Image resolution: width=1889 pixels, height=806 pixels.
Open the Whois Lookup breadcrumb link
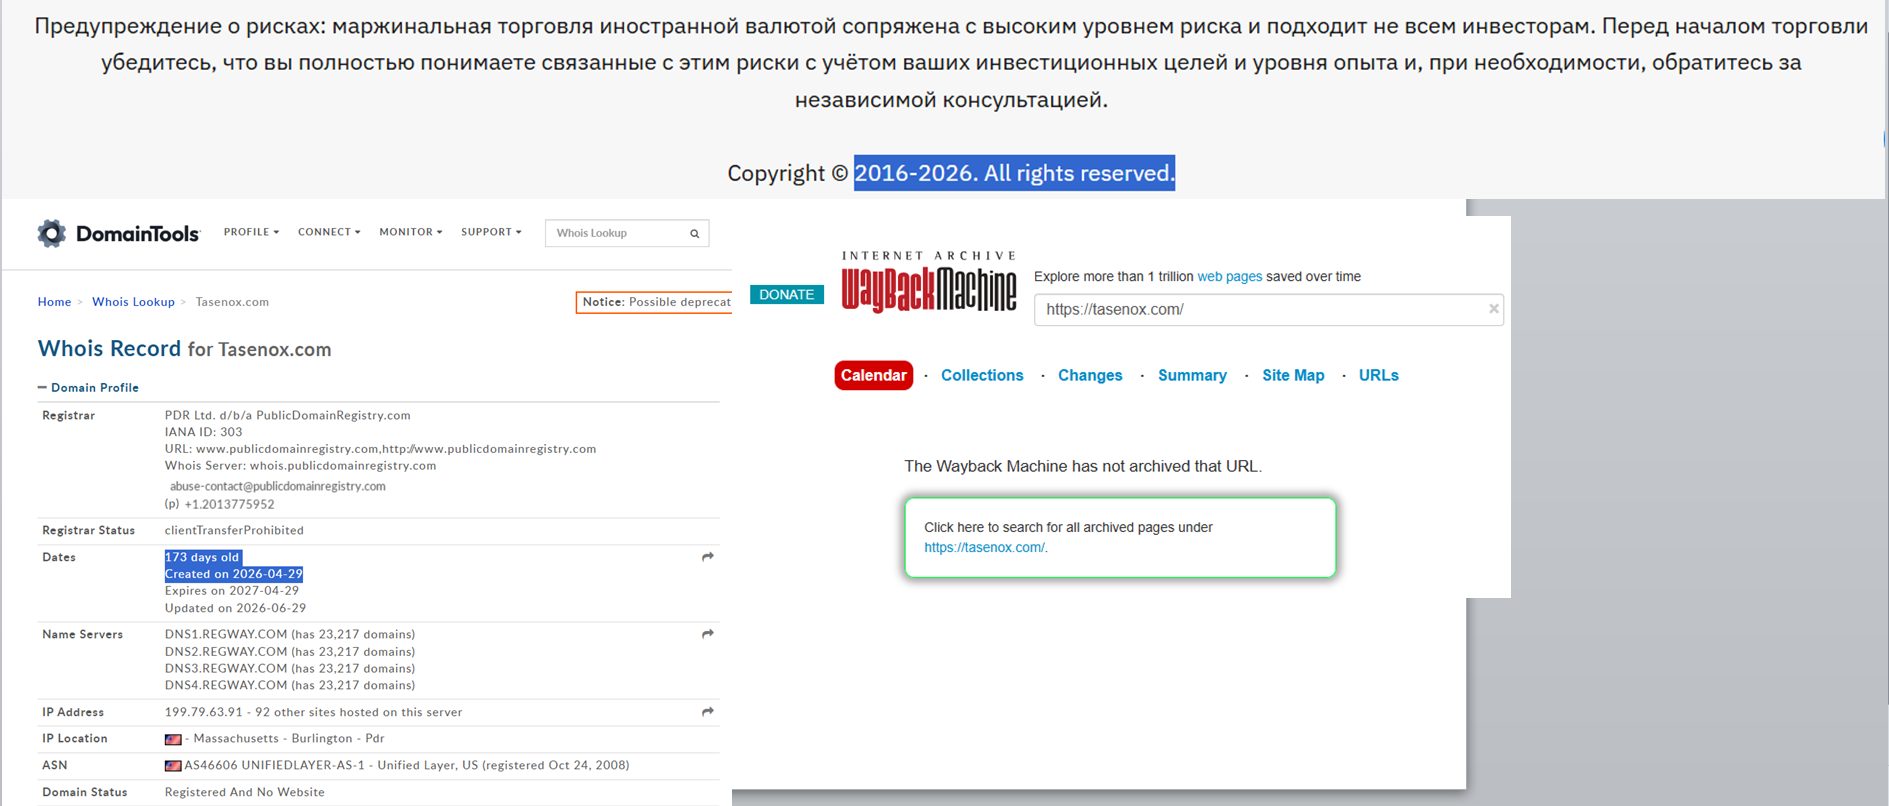(x=133, y=302)
